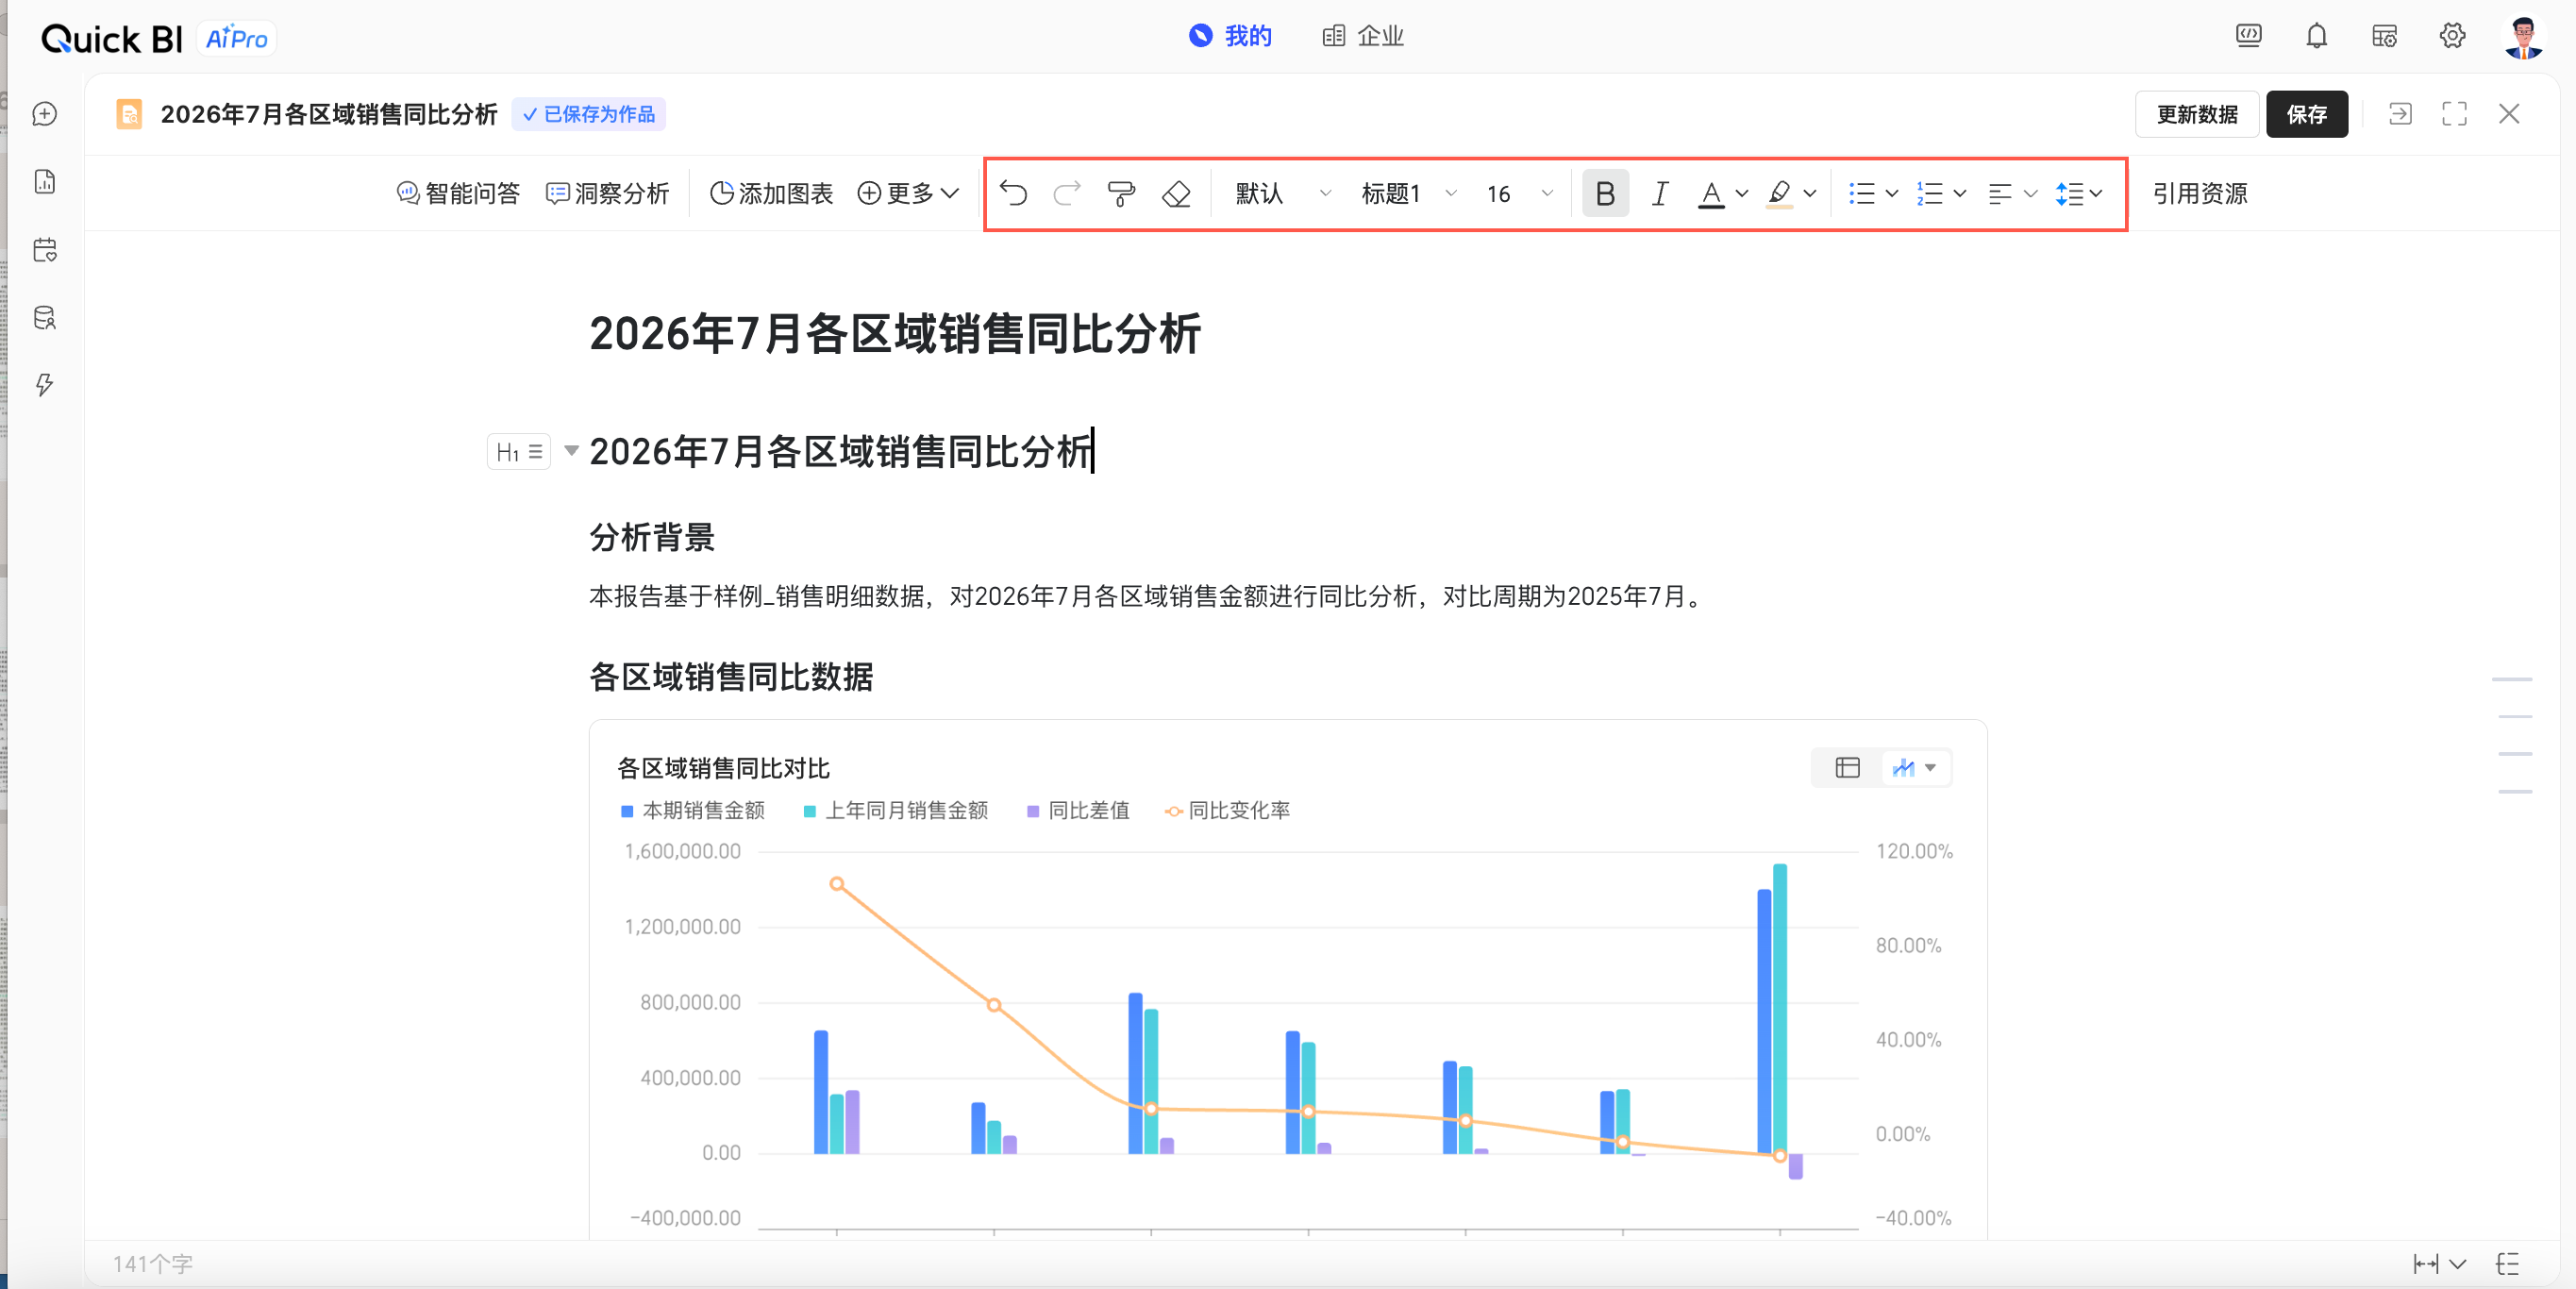Open the calendar subscription icon in sidebar
Screen dimensions: 2576x1289
pos(45,250)
